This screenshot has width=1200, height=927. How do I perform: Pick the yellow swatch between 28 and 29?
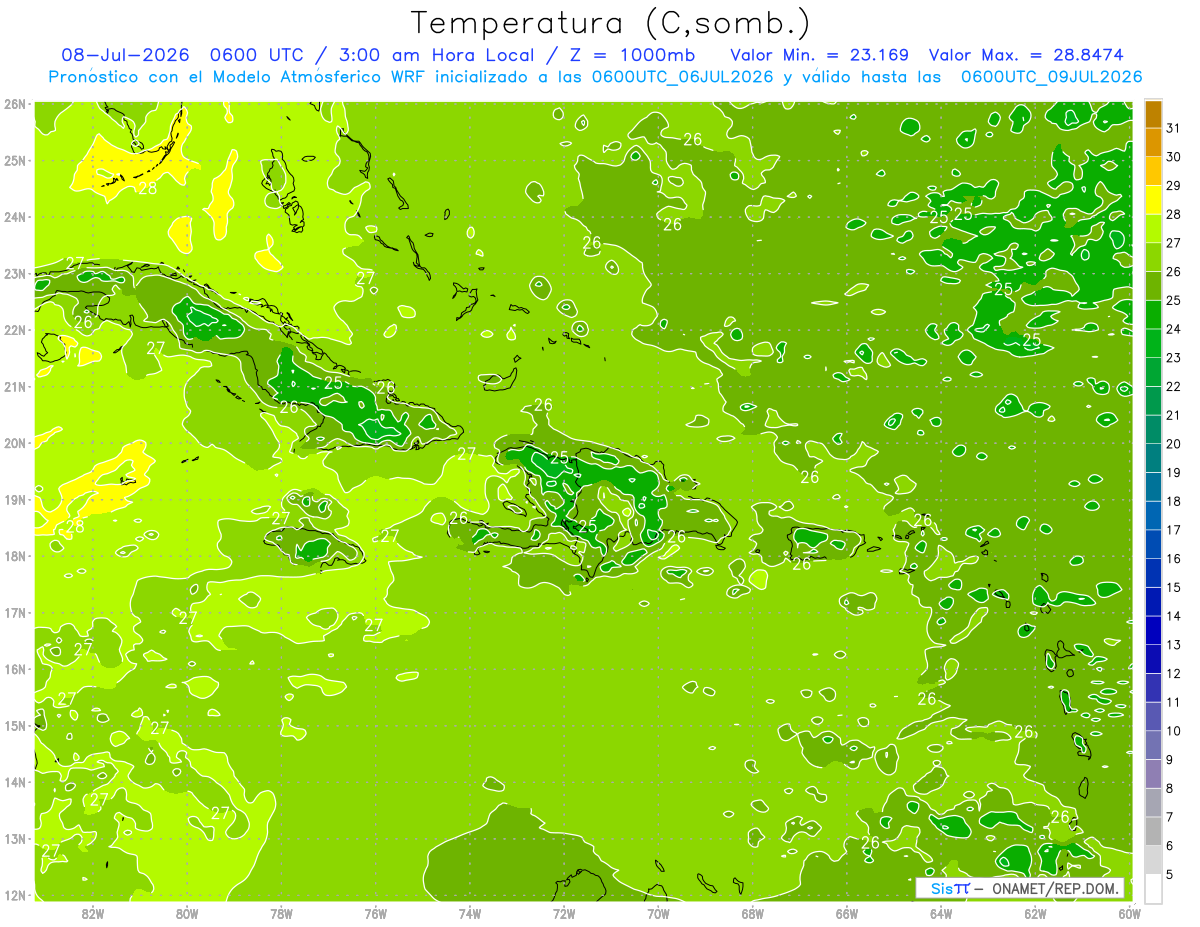pyautogui.click(x=1153, y=200)
